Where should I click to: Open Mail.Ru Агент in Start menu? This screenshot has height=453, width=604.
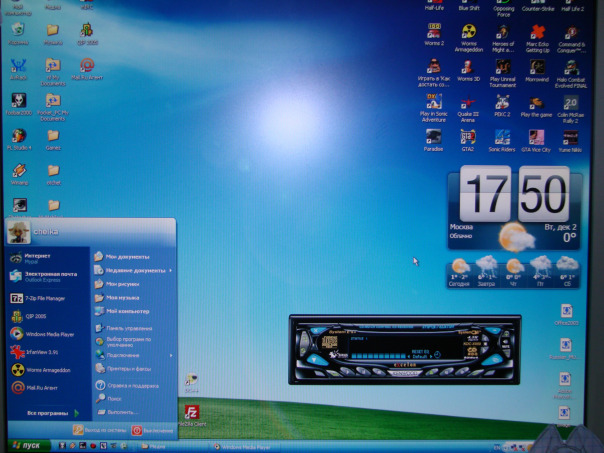pos(42,387)
